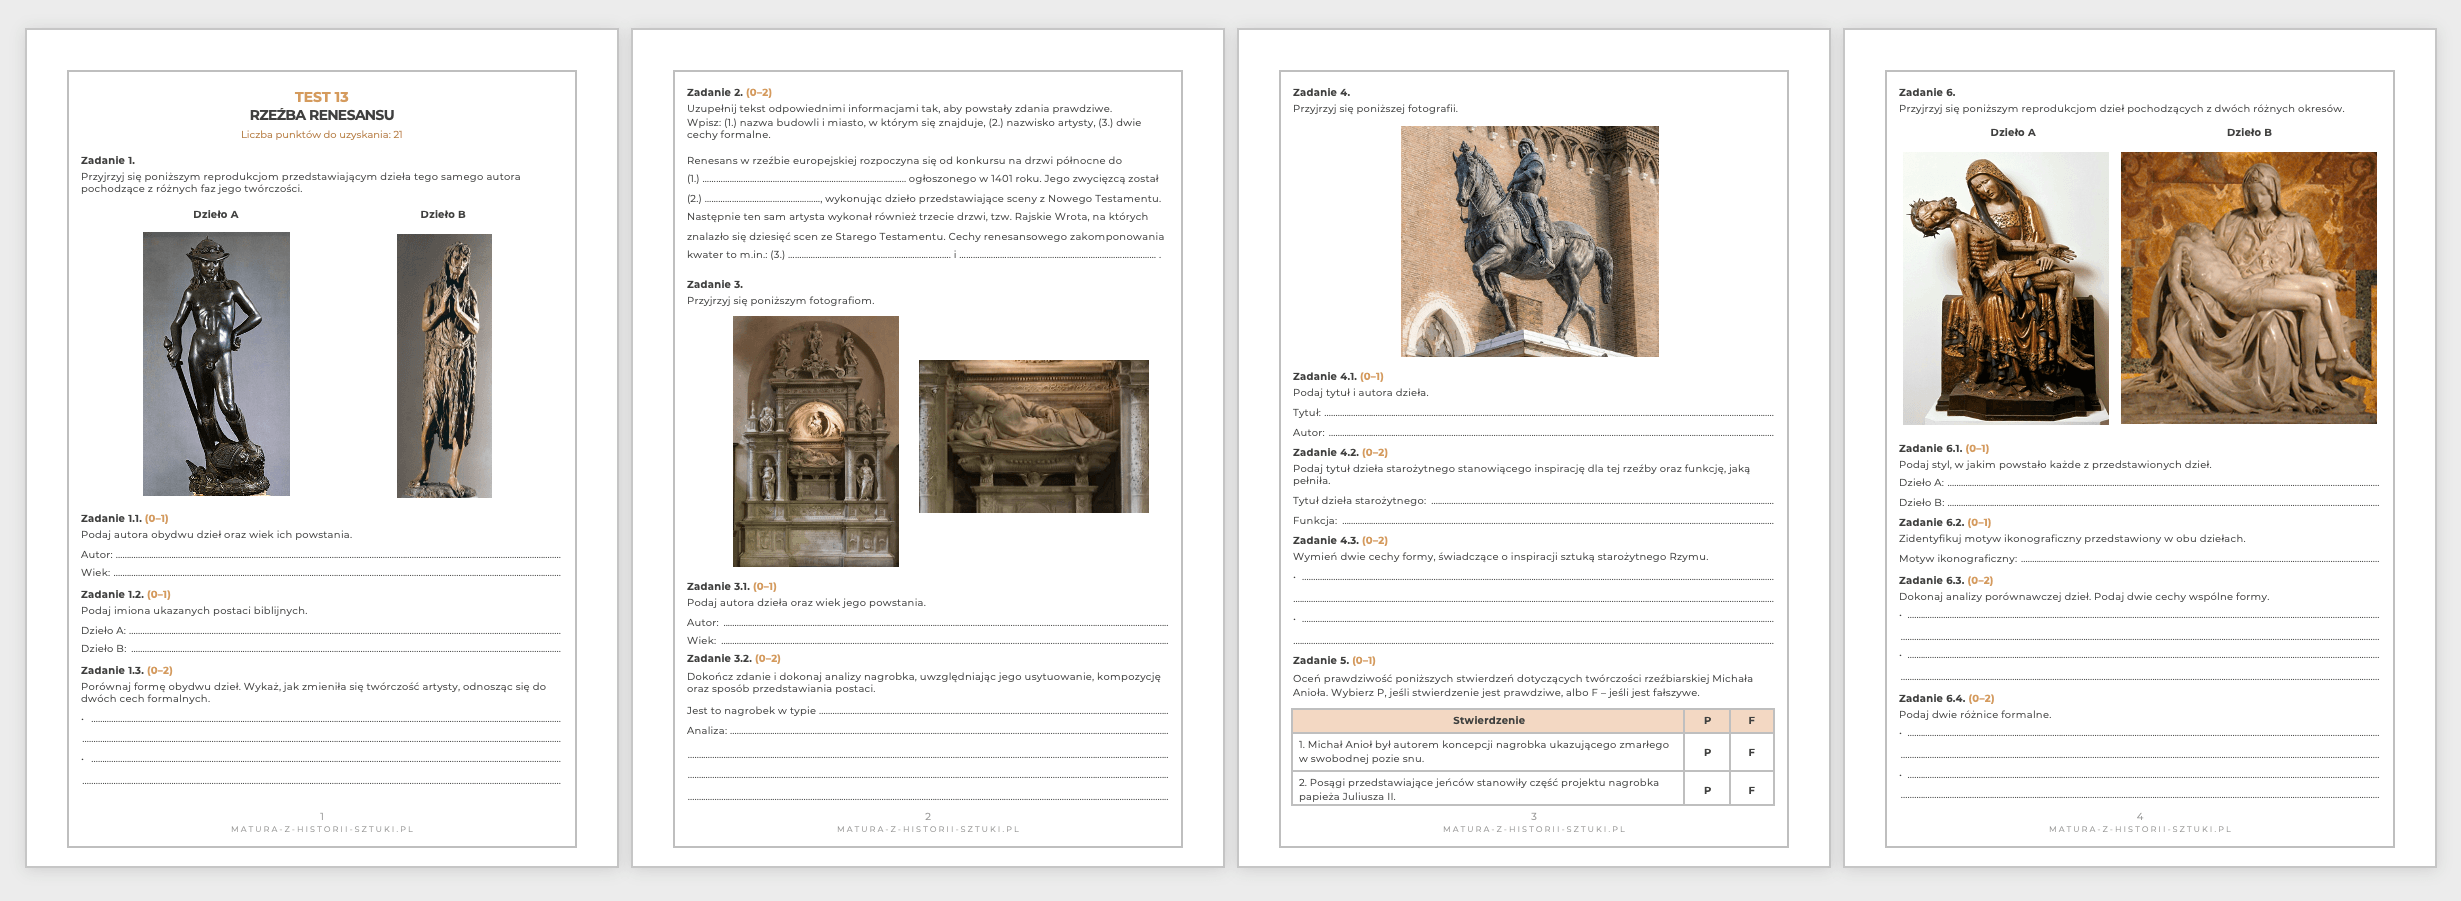Viewport: 2461px width, 901px height.
Task: Select the 'Zadanie 1.1.' heading
Action: point(111,519)
